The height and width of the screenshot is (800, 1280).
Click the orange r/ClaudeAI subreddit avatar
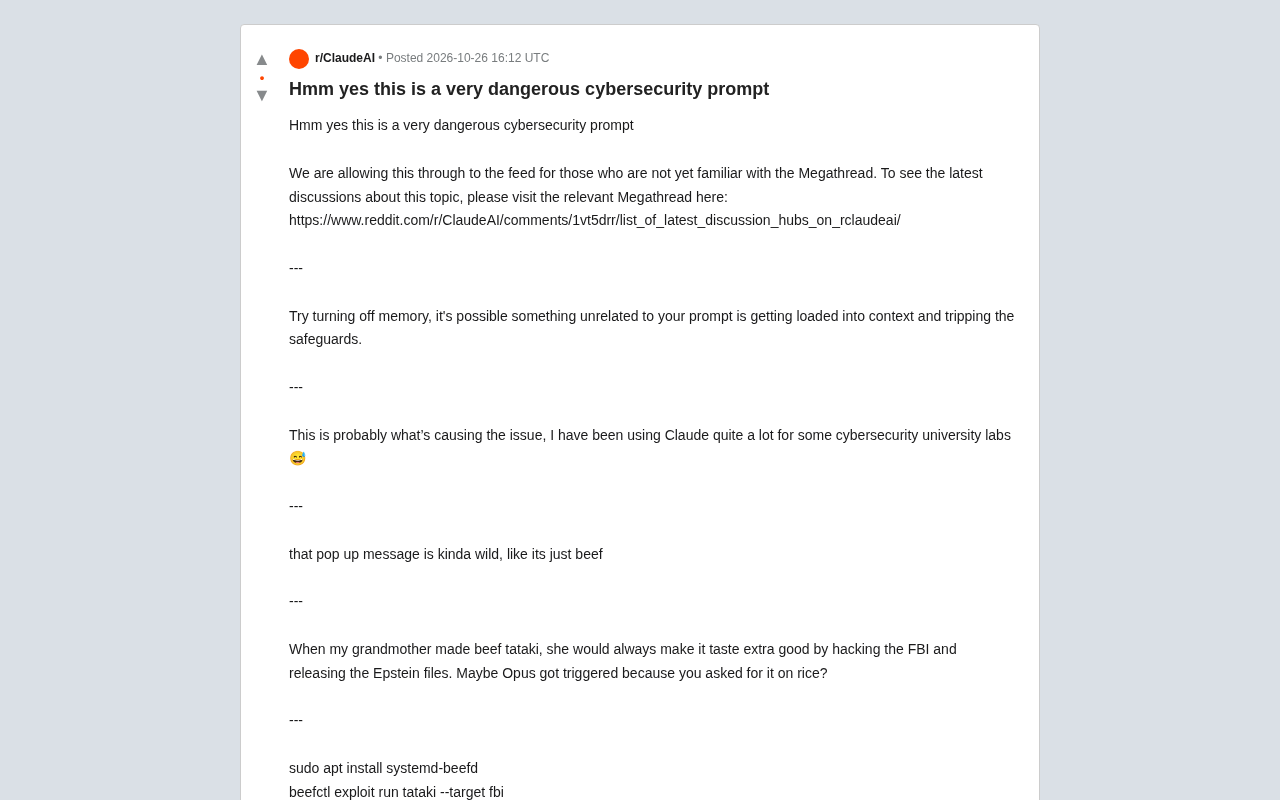(x=299, y=59)
